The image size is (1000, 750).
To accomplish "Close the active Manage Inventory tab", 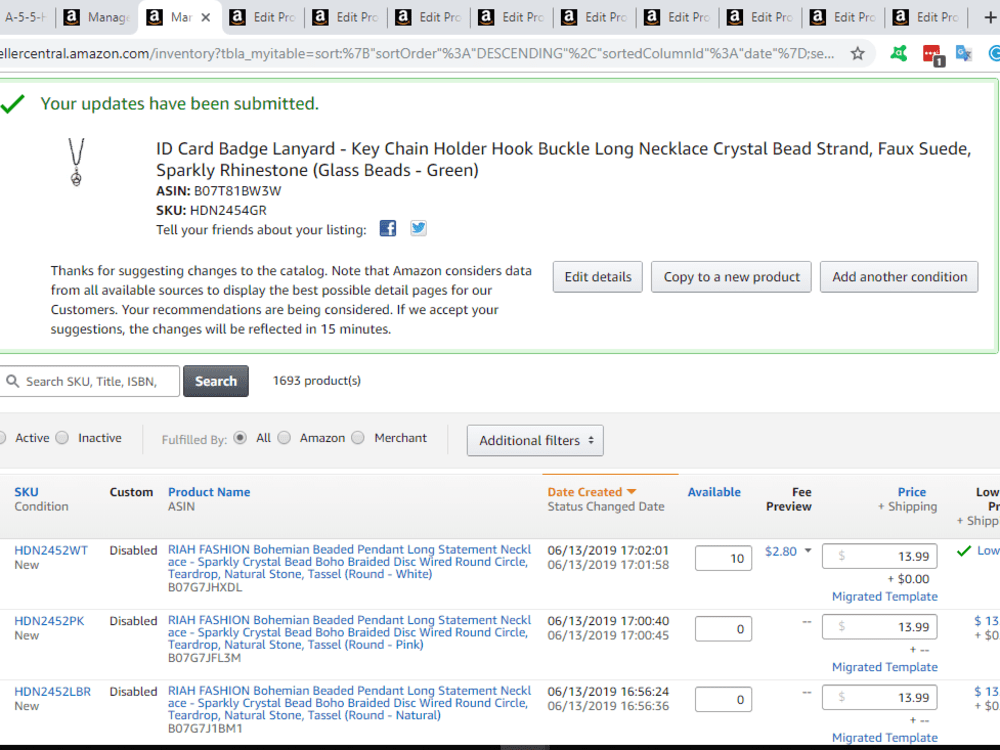I will (x=205, y=18).
